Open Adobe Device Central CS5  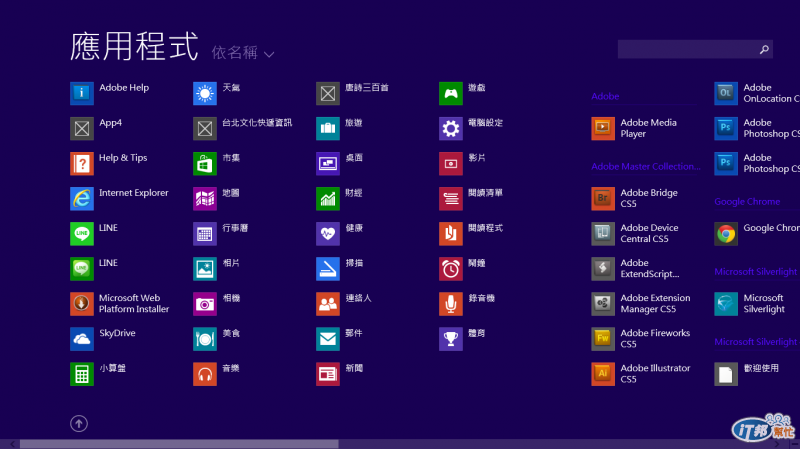click(x=635, y=234)
